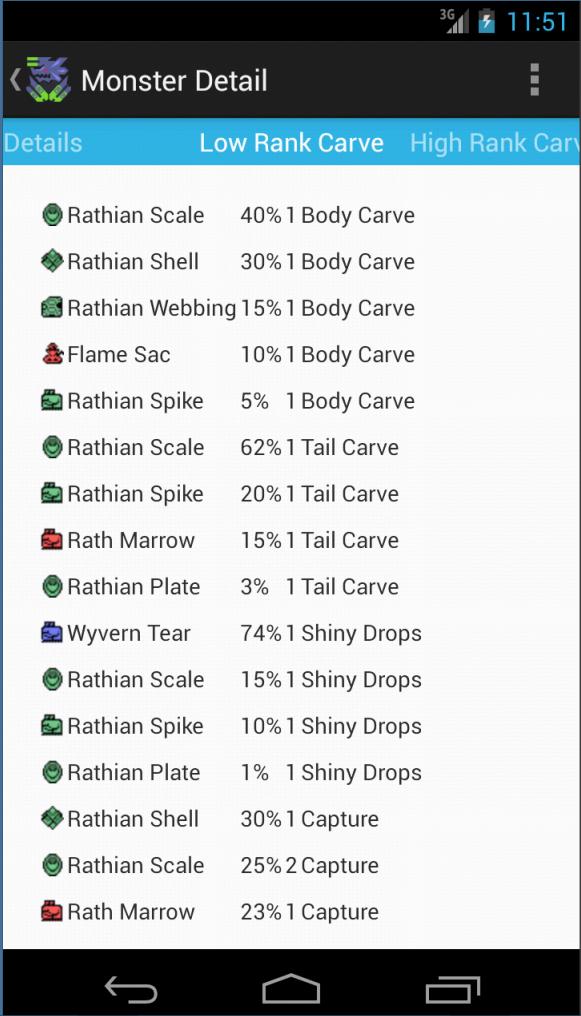The width and height of the screenshot is (581, 1016).
Task: Tap the Monster Detail title
Action: click(x=174, y=80)
